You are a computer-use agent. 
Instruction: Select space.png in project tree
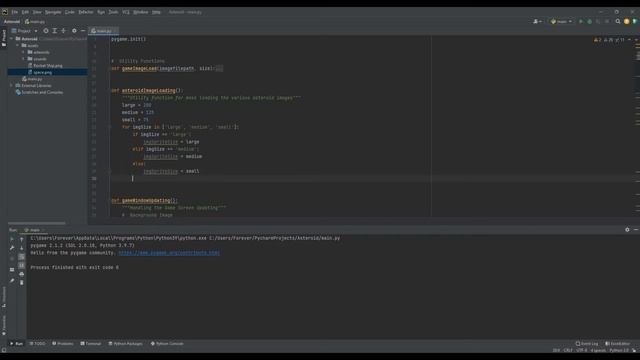coord(42,72)
